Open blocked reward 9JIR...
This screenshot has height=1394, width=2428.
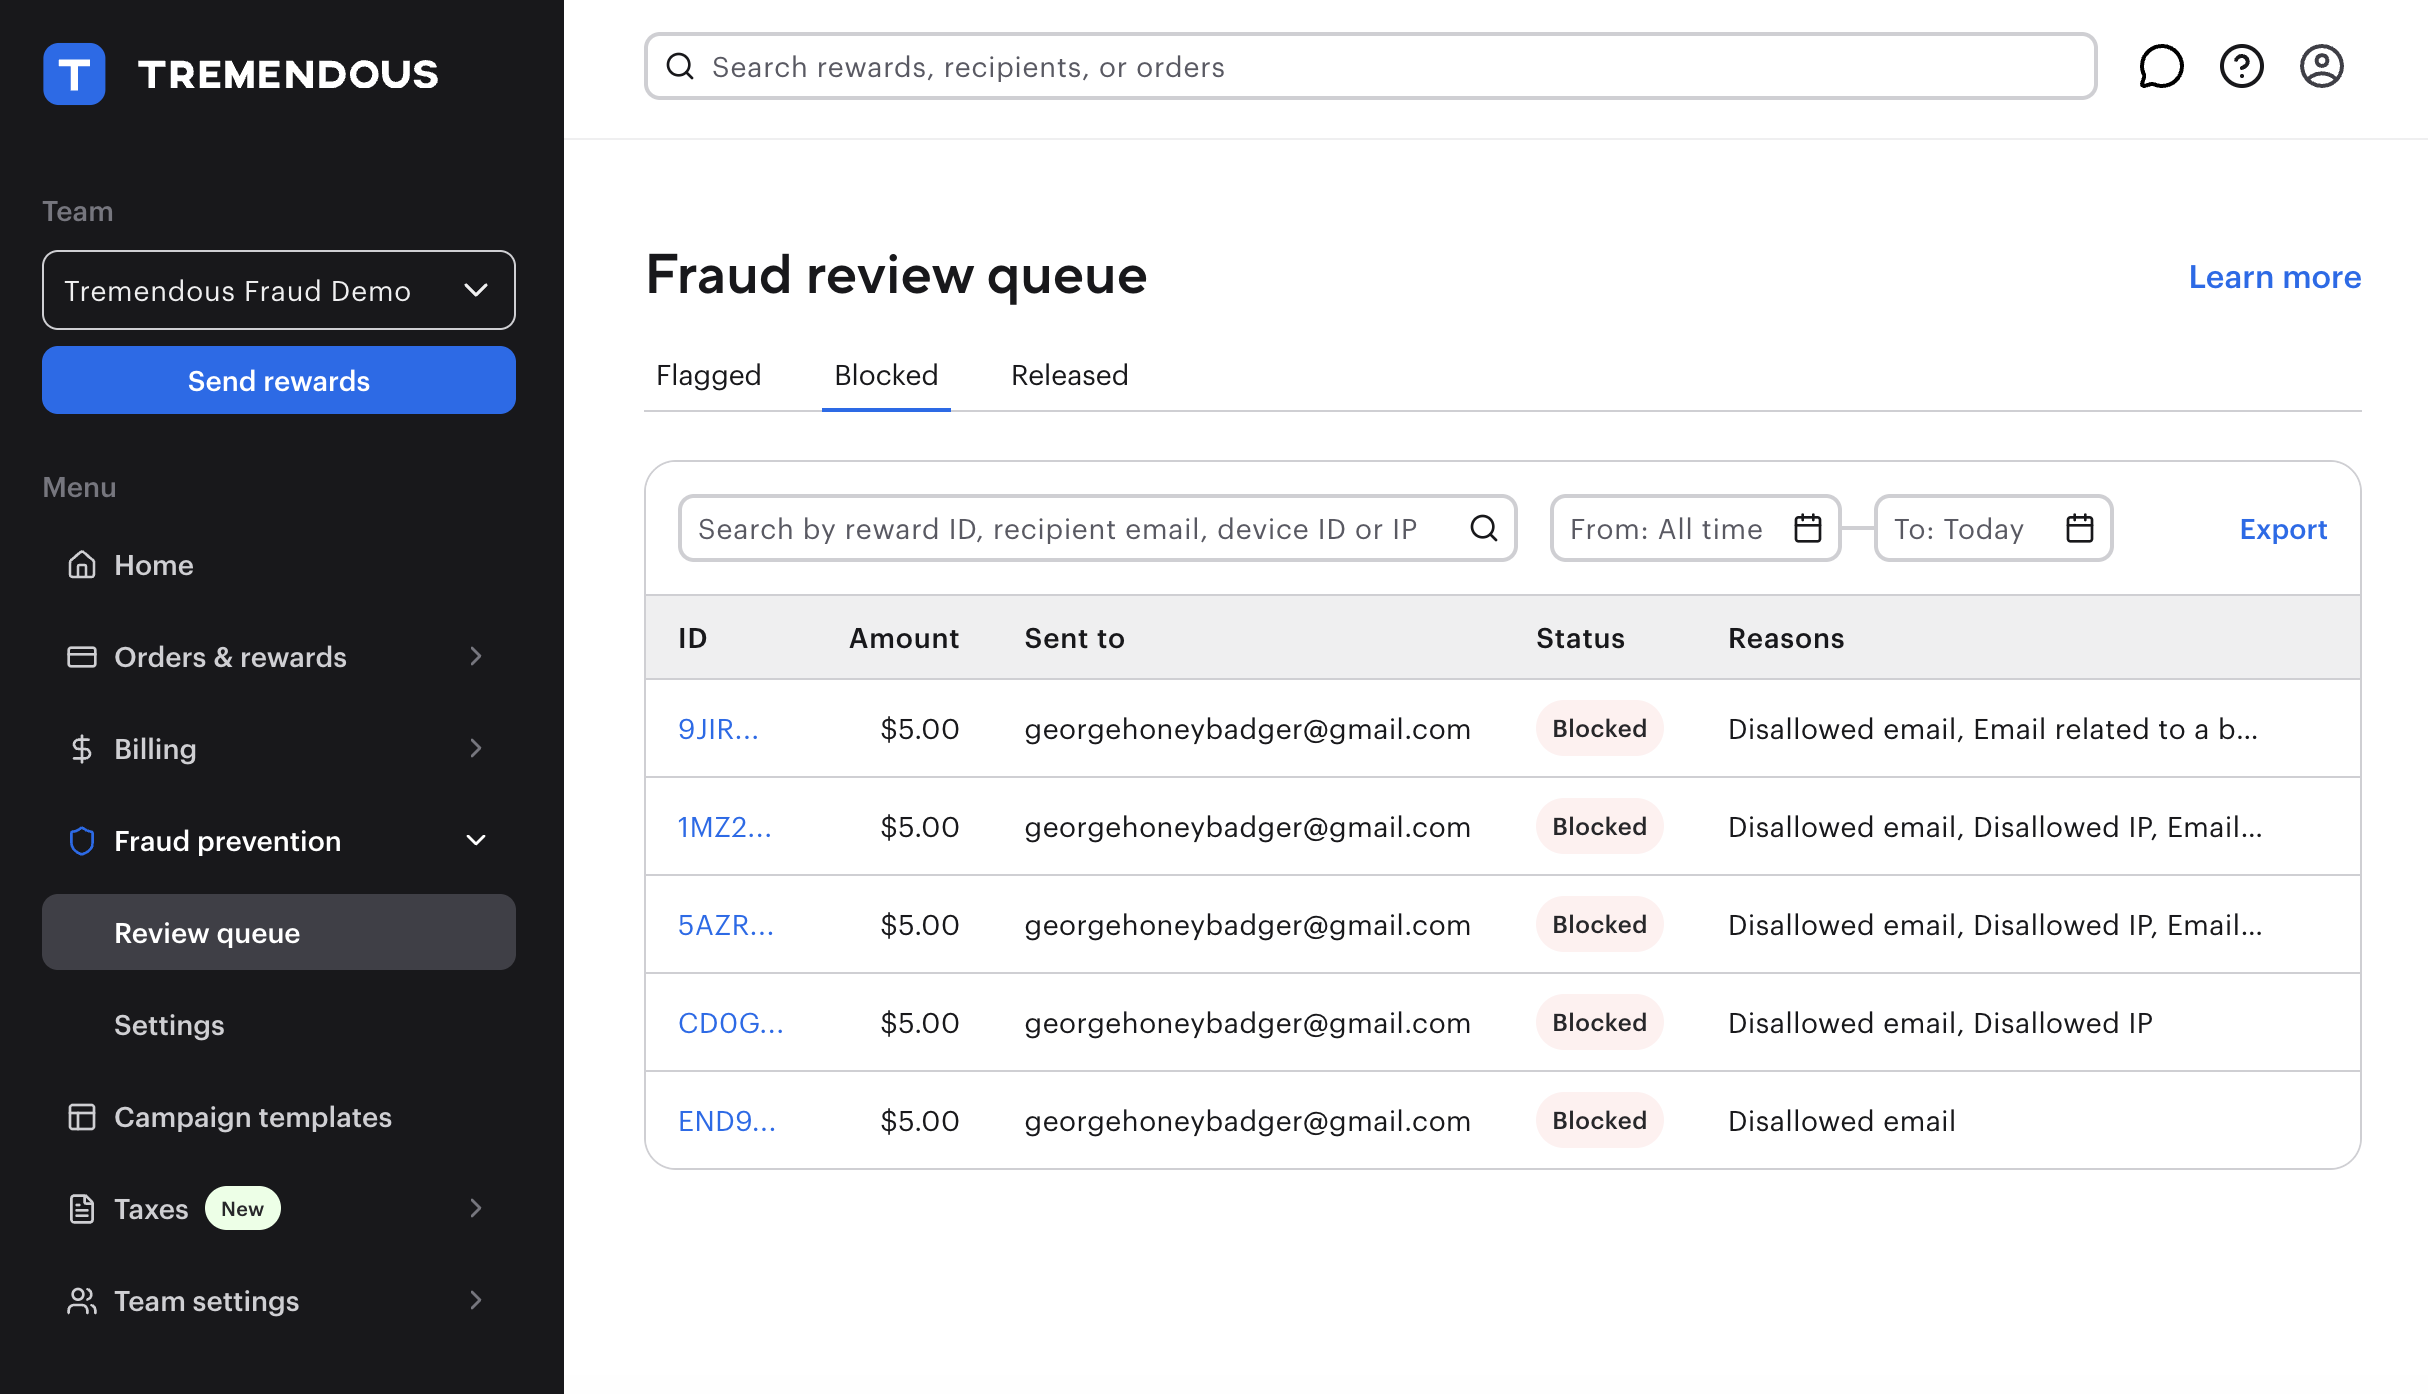pos(718,729)
